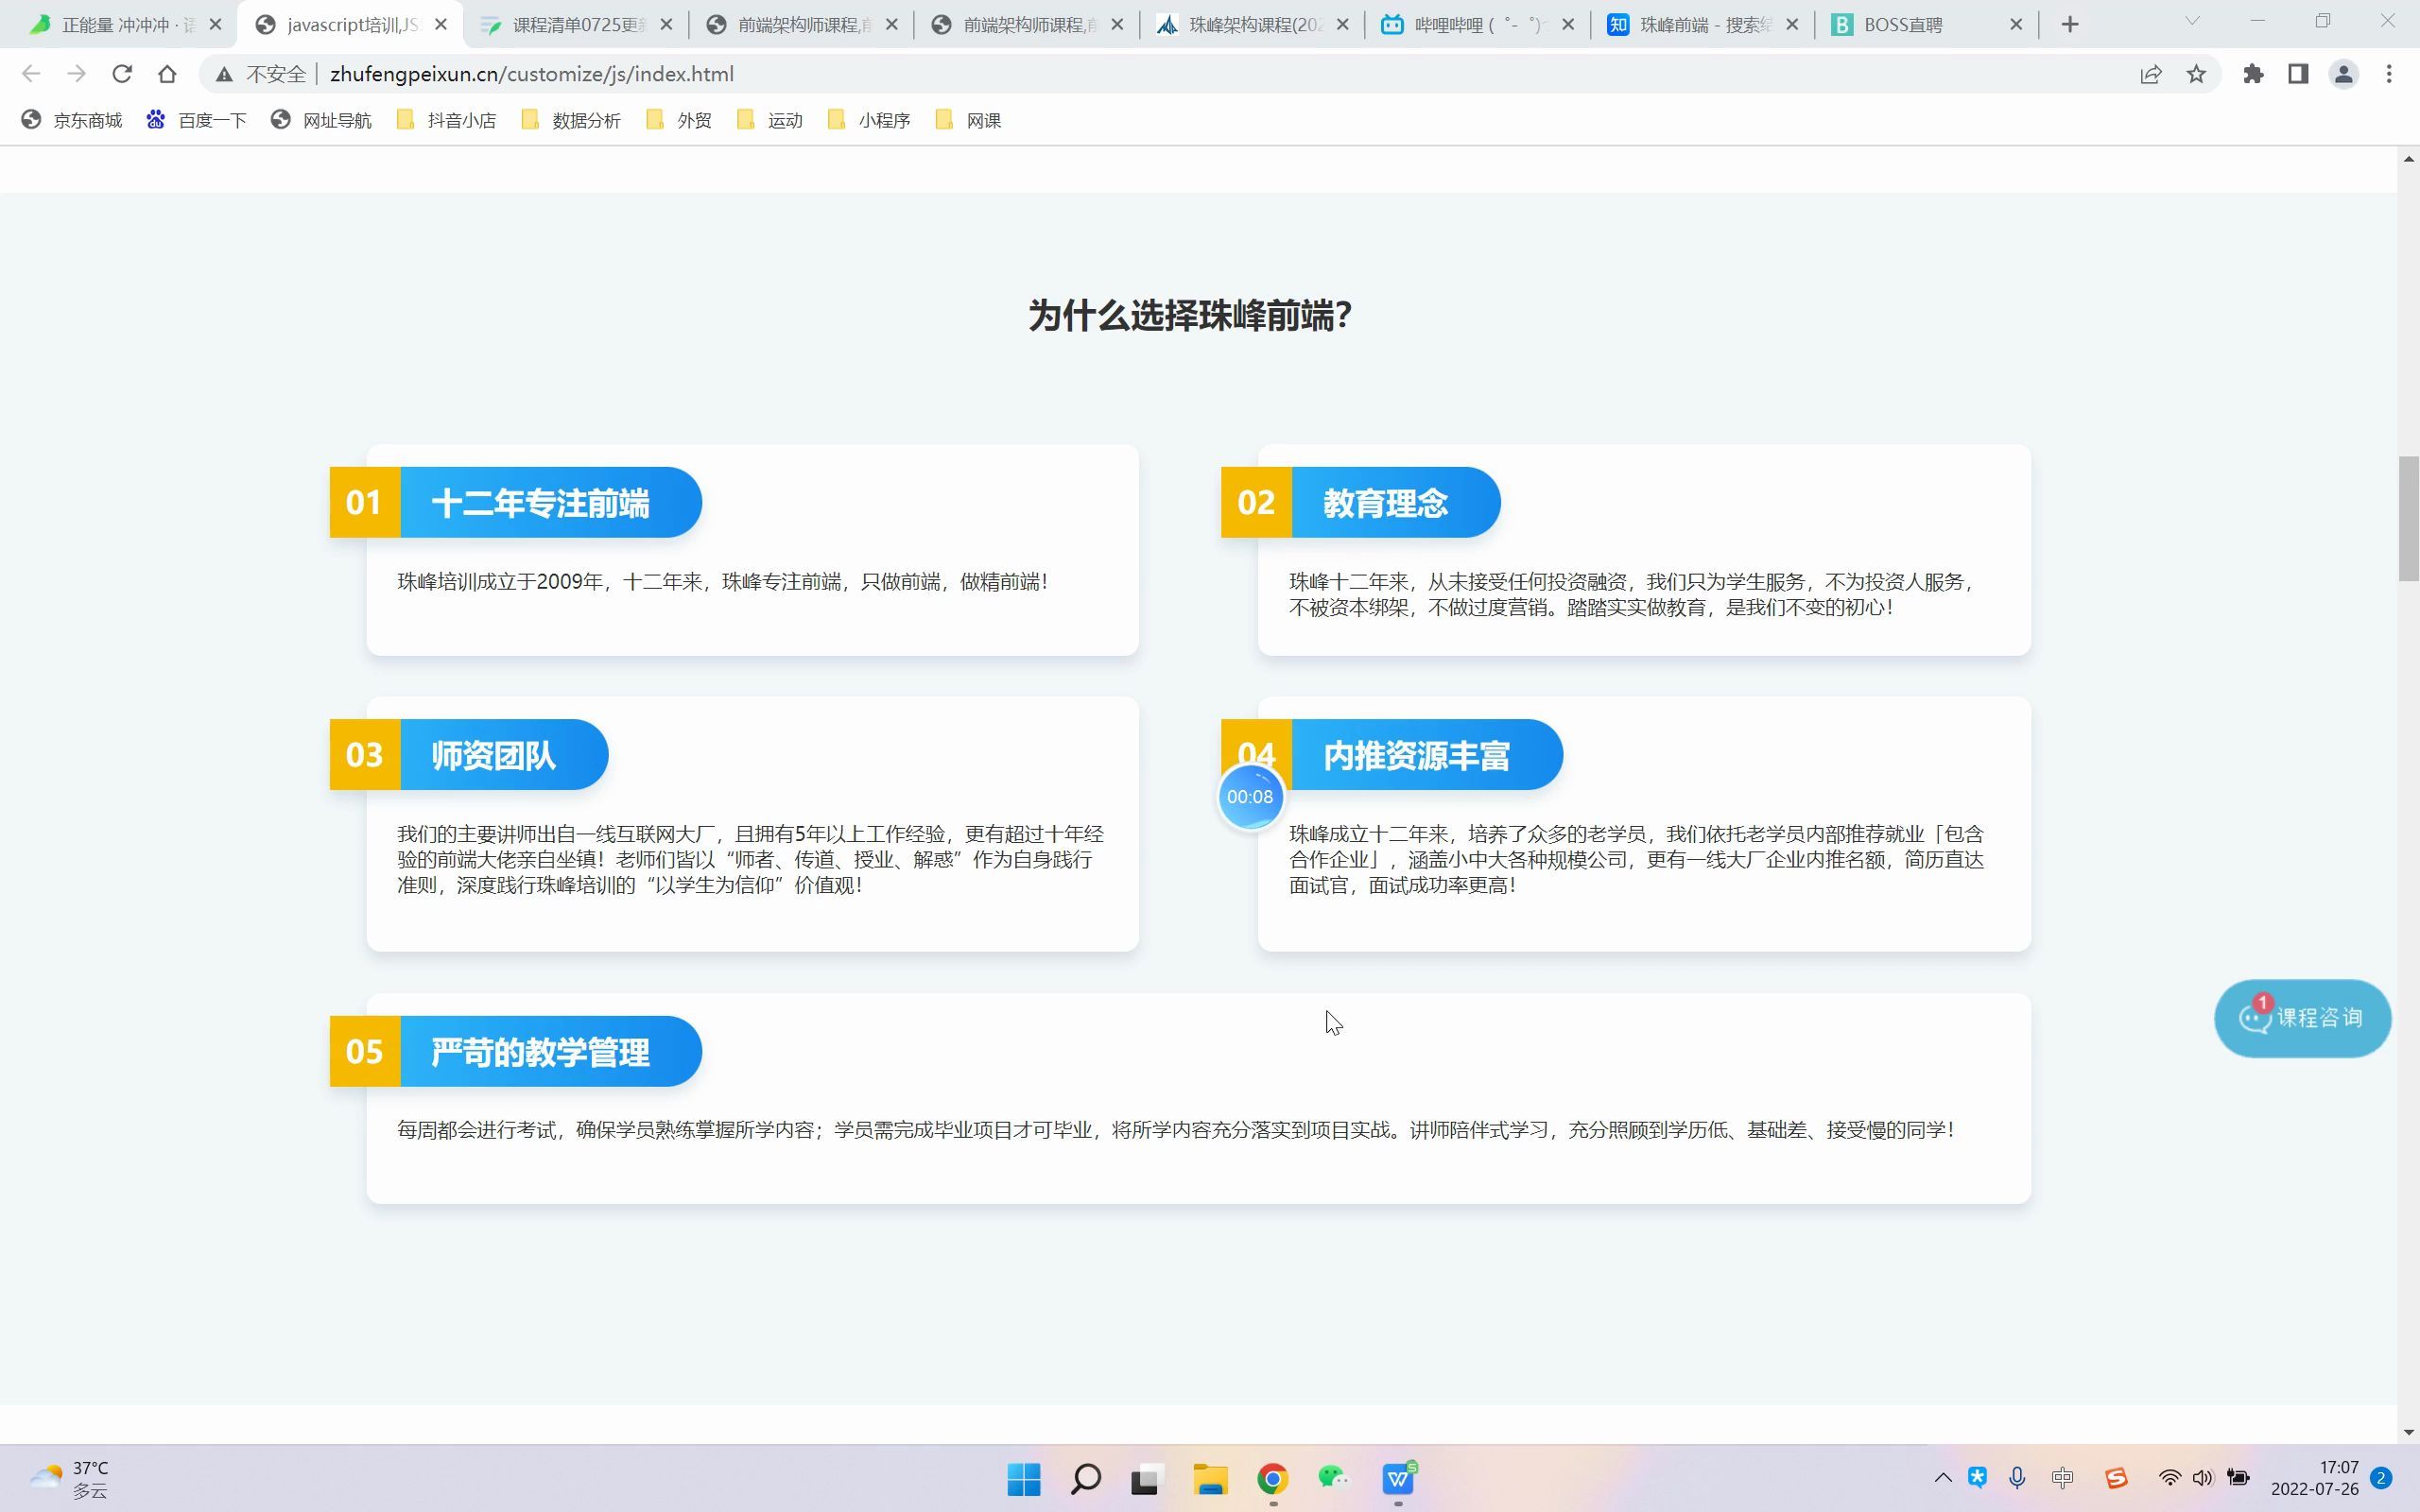This screenshot has width=2420, height=1512.
Task: View the 不安全 site security warning
Action: click(261, 74)
